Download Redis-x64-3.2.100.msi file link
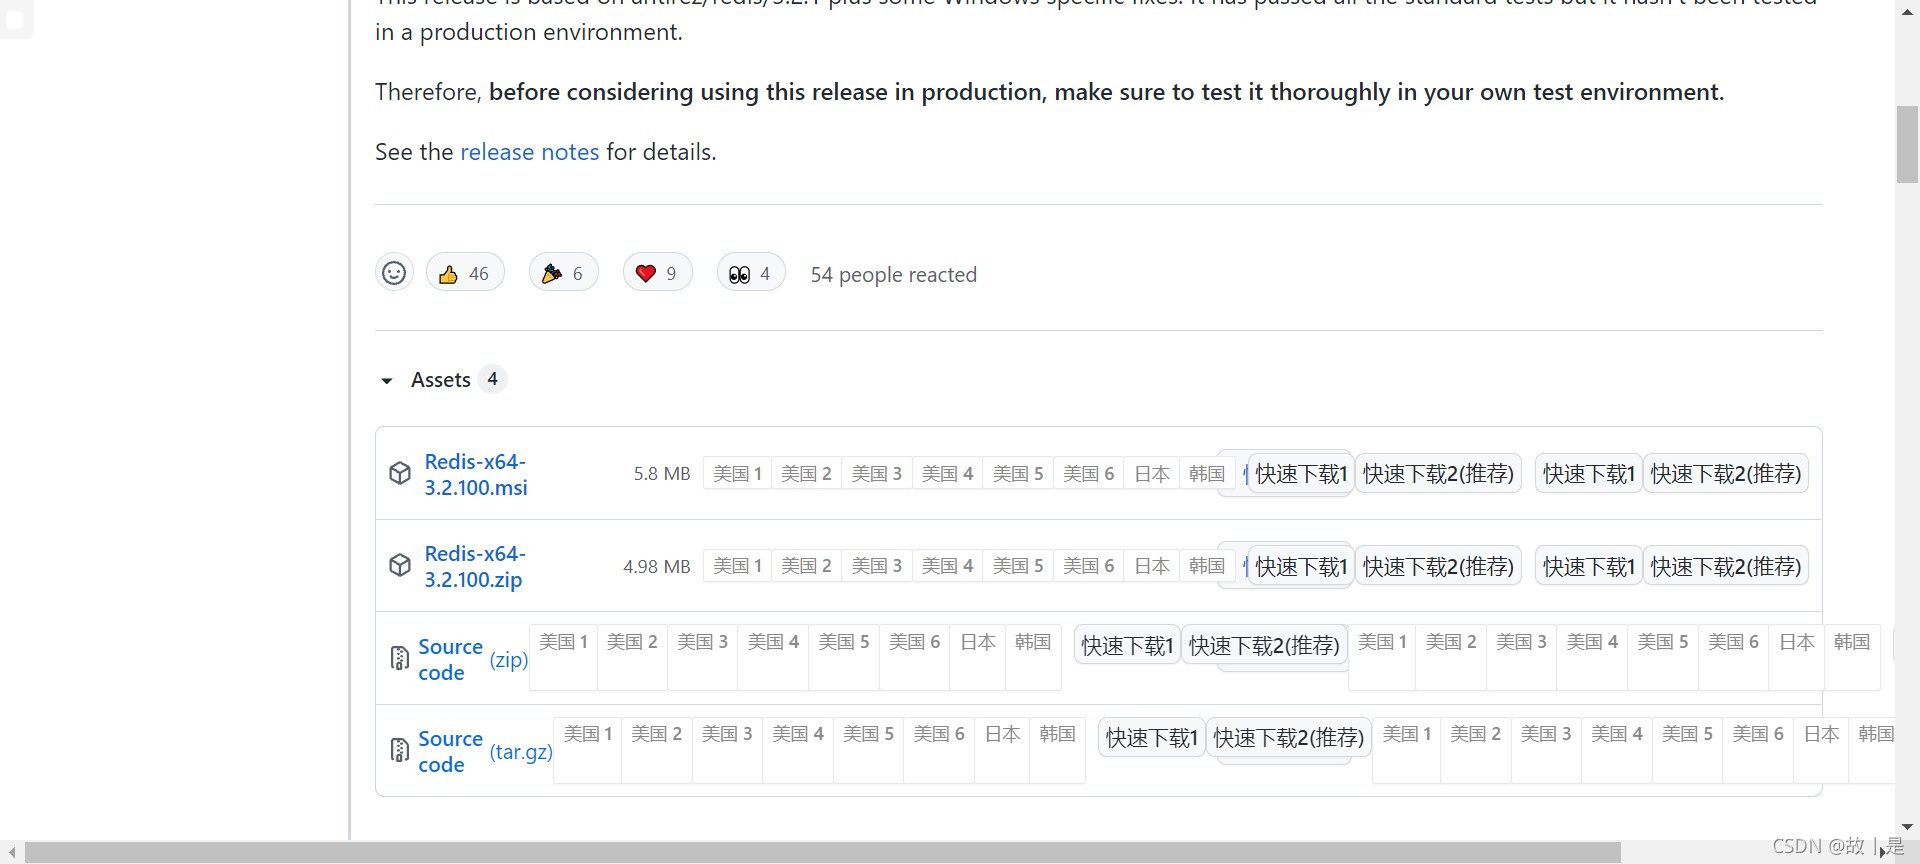Image resolution: width=1920 pixels, height=864 pixels. coord(476,475)
